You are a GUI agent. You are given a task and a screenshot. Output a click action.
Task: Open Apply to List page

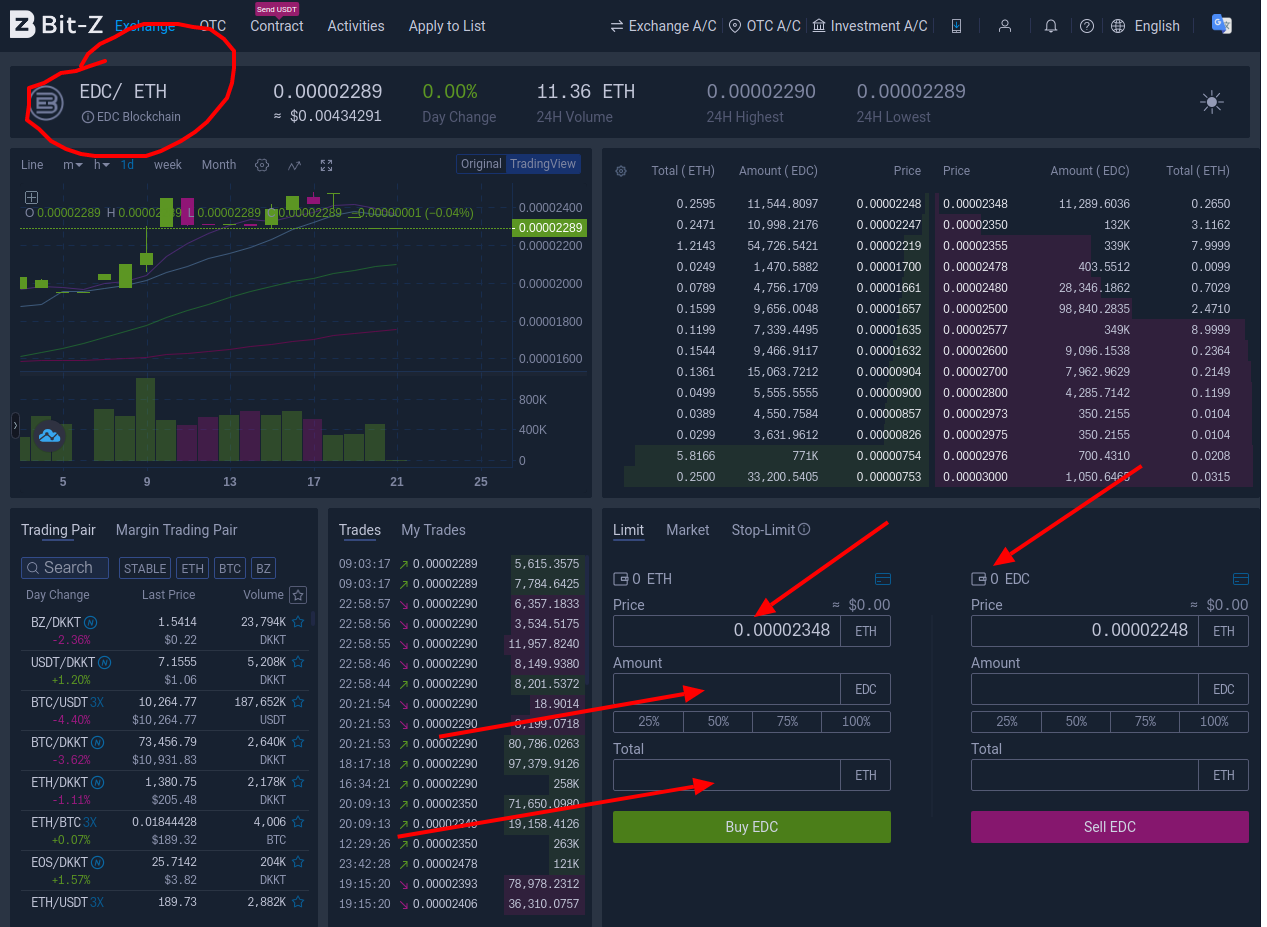point(447,26)
